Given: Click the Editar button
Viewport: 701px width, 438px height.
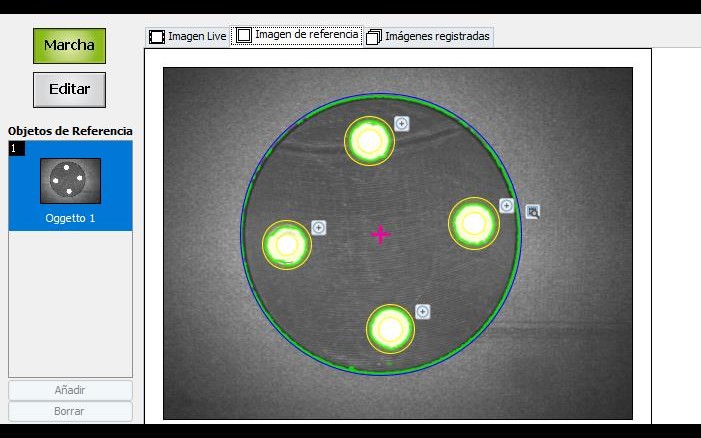Looking at the screenshot, I should (x=69, y=89).
